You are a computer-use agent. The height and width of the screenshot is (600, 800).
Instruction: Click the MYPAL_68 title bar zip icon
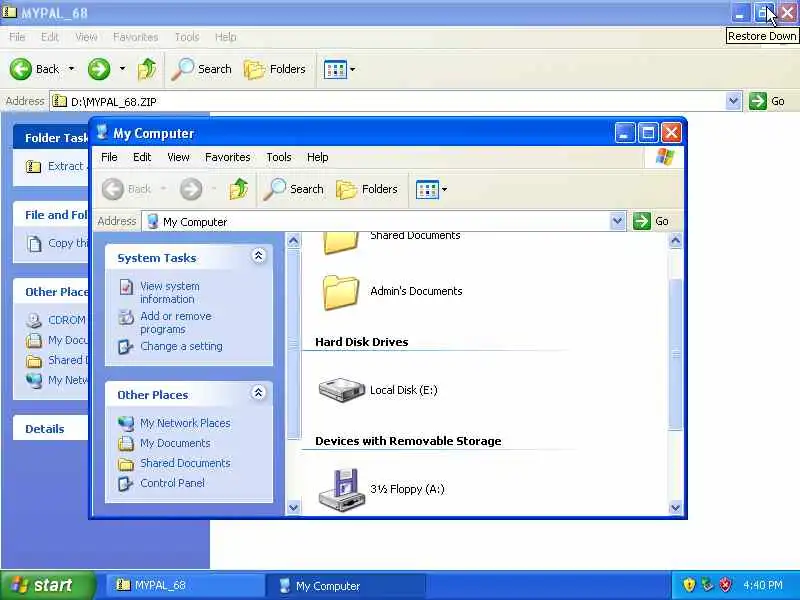9,12
